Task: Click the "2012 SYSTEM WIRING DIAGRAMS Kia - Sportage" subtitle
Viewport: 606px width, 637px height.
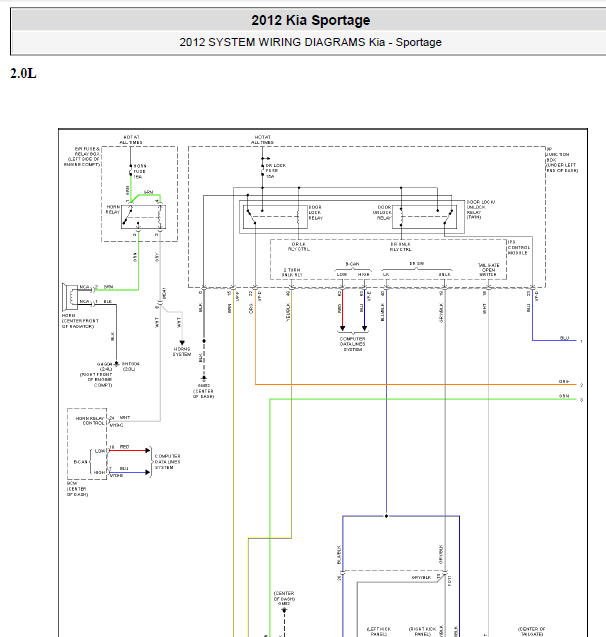Action: click(310, 42)
